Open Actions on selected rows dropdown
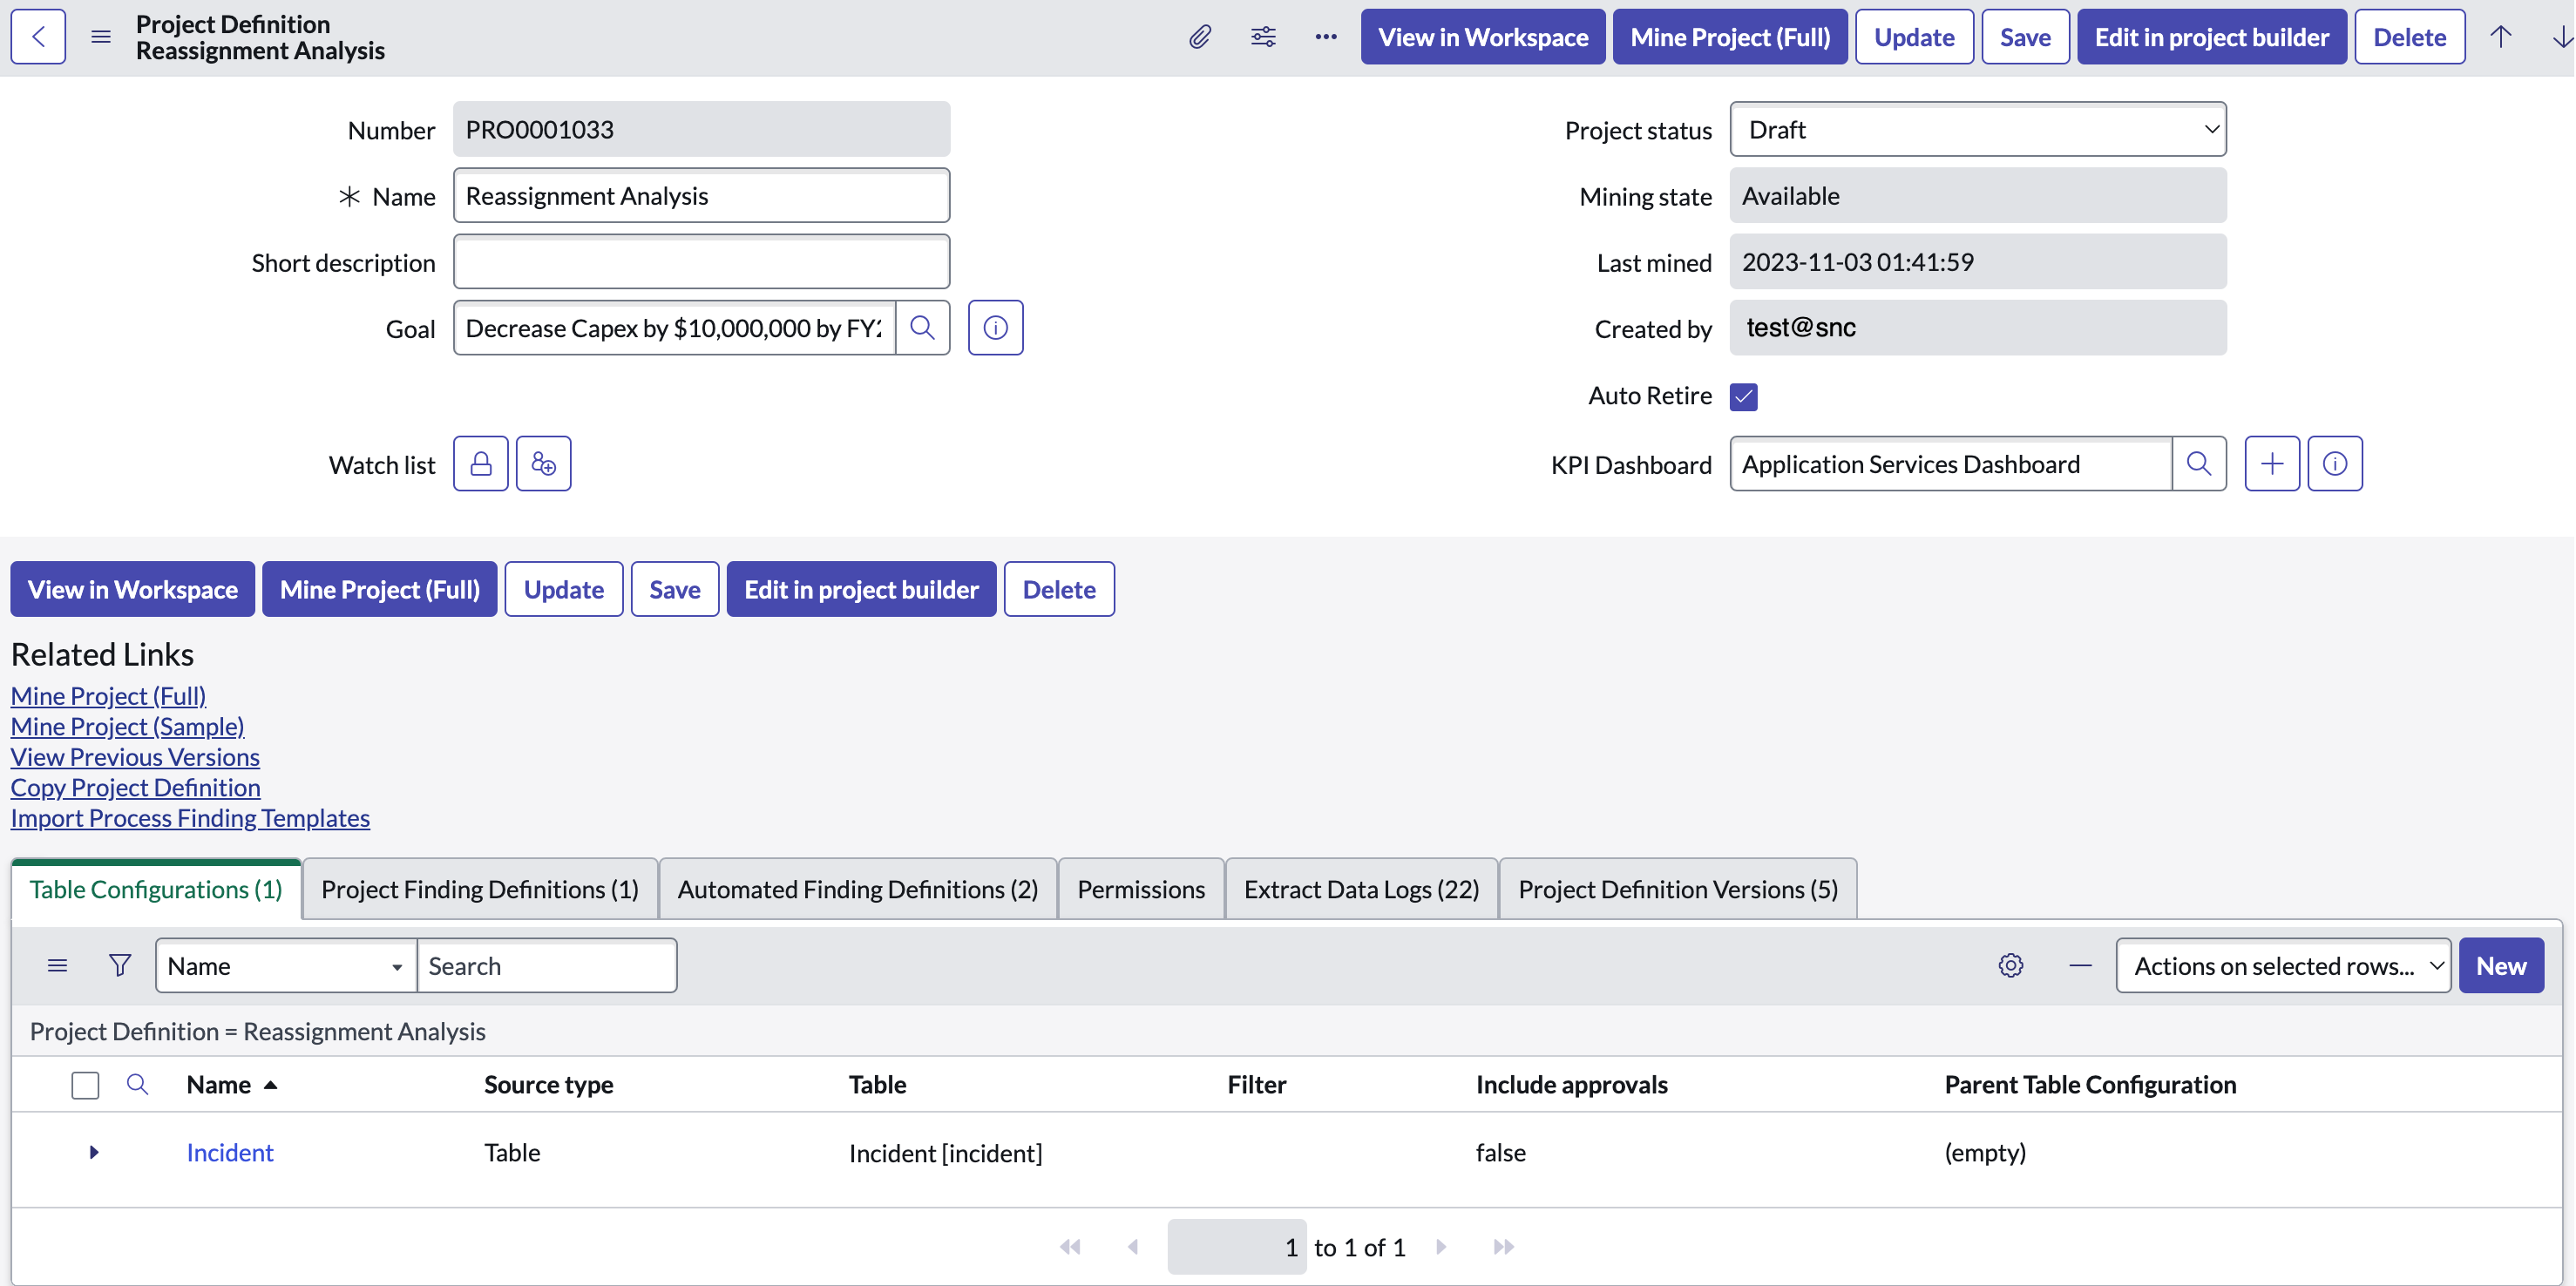The width and height of the screenshot is (2576, 1286). [2283, 965]
